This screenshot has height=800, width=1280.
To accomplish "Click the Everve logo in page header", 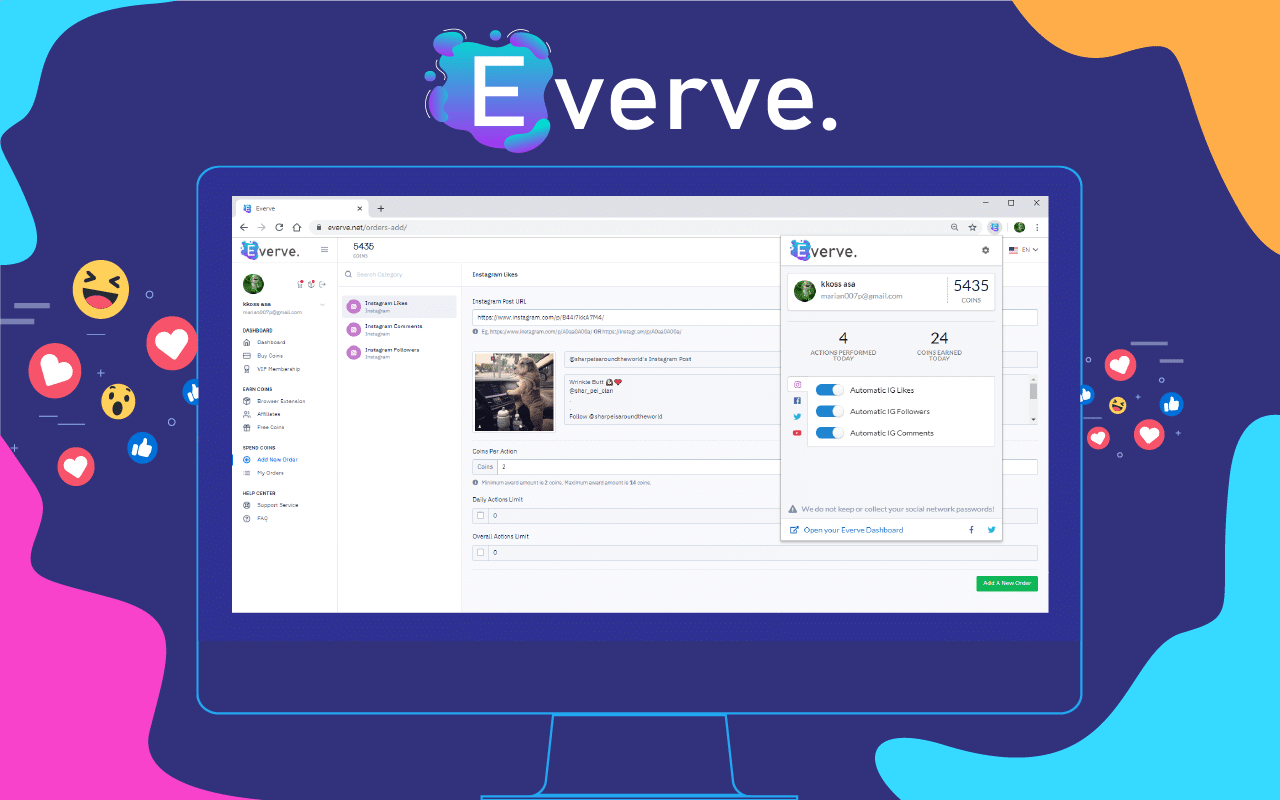I will [x=270, y=250].
